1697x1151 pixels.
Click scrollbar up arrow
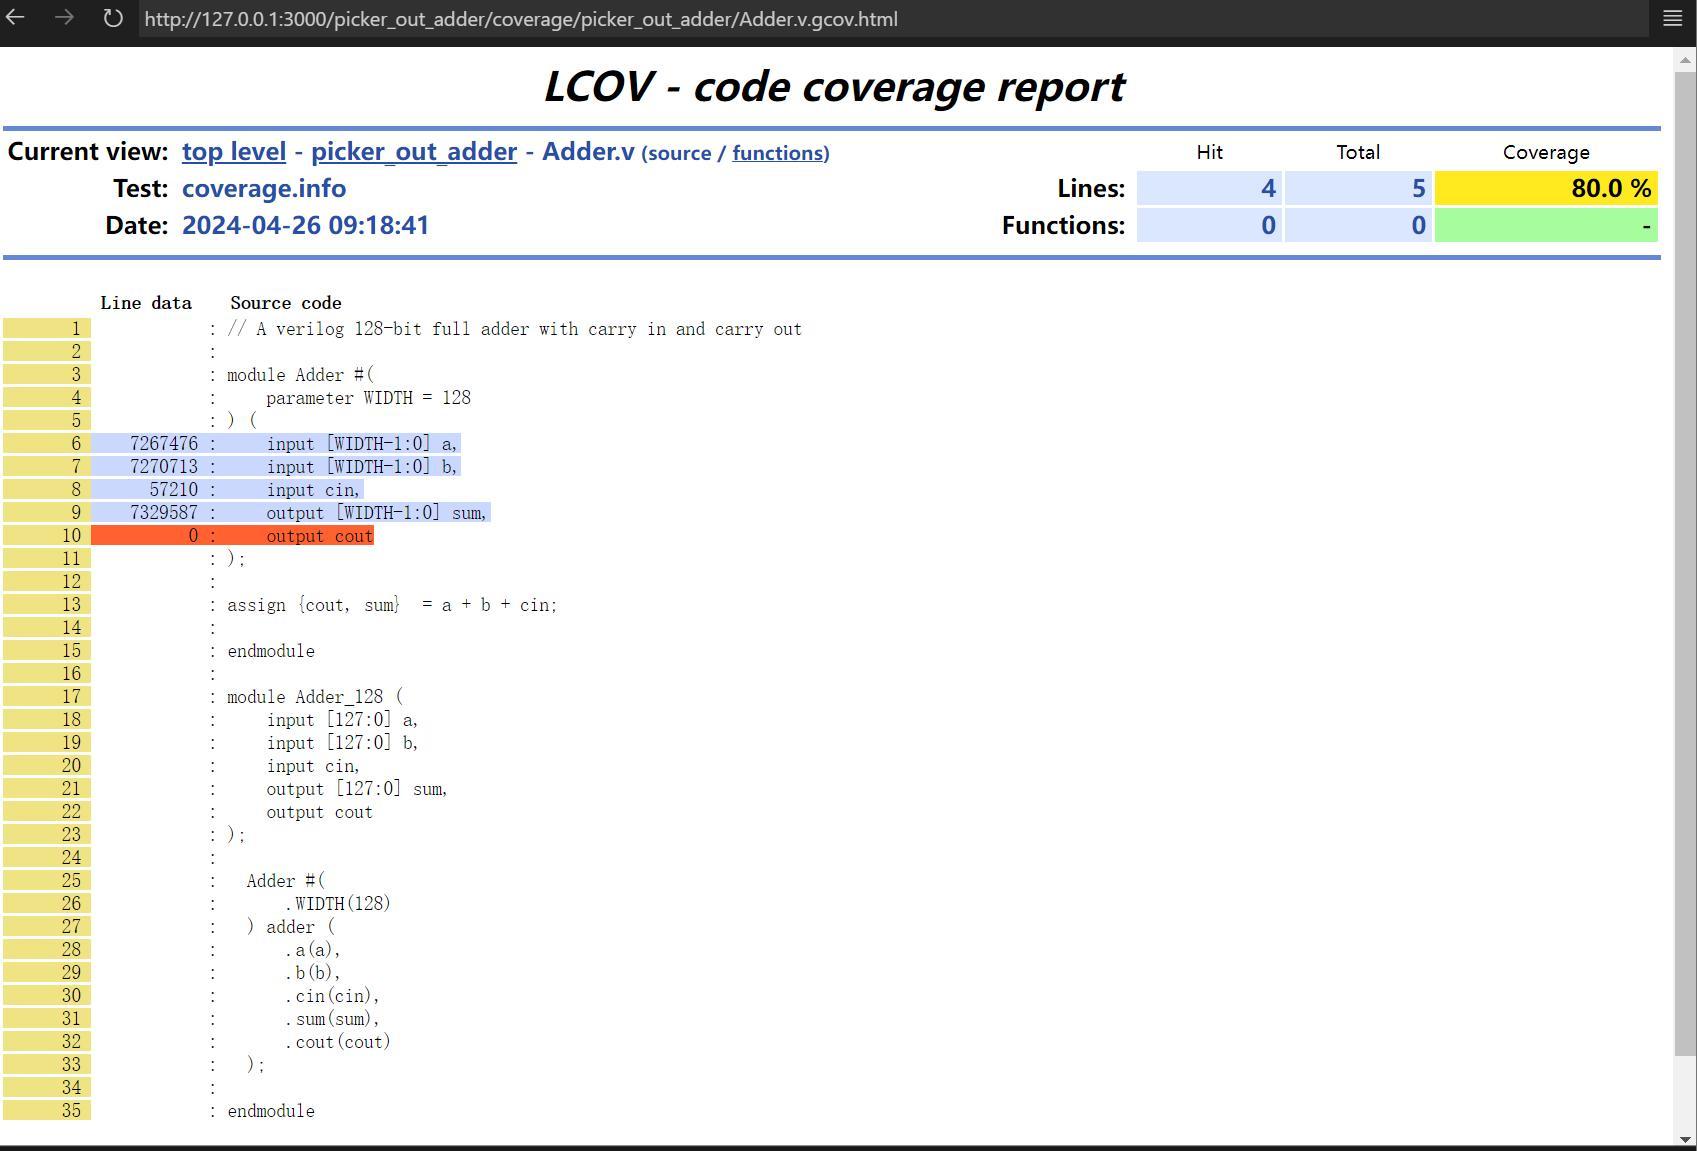[1685, 60]
